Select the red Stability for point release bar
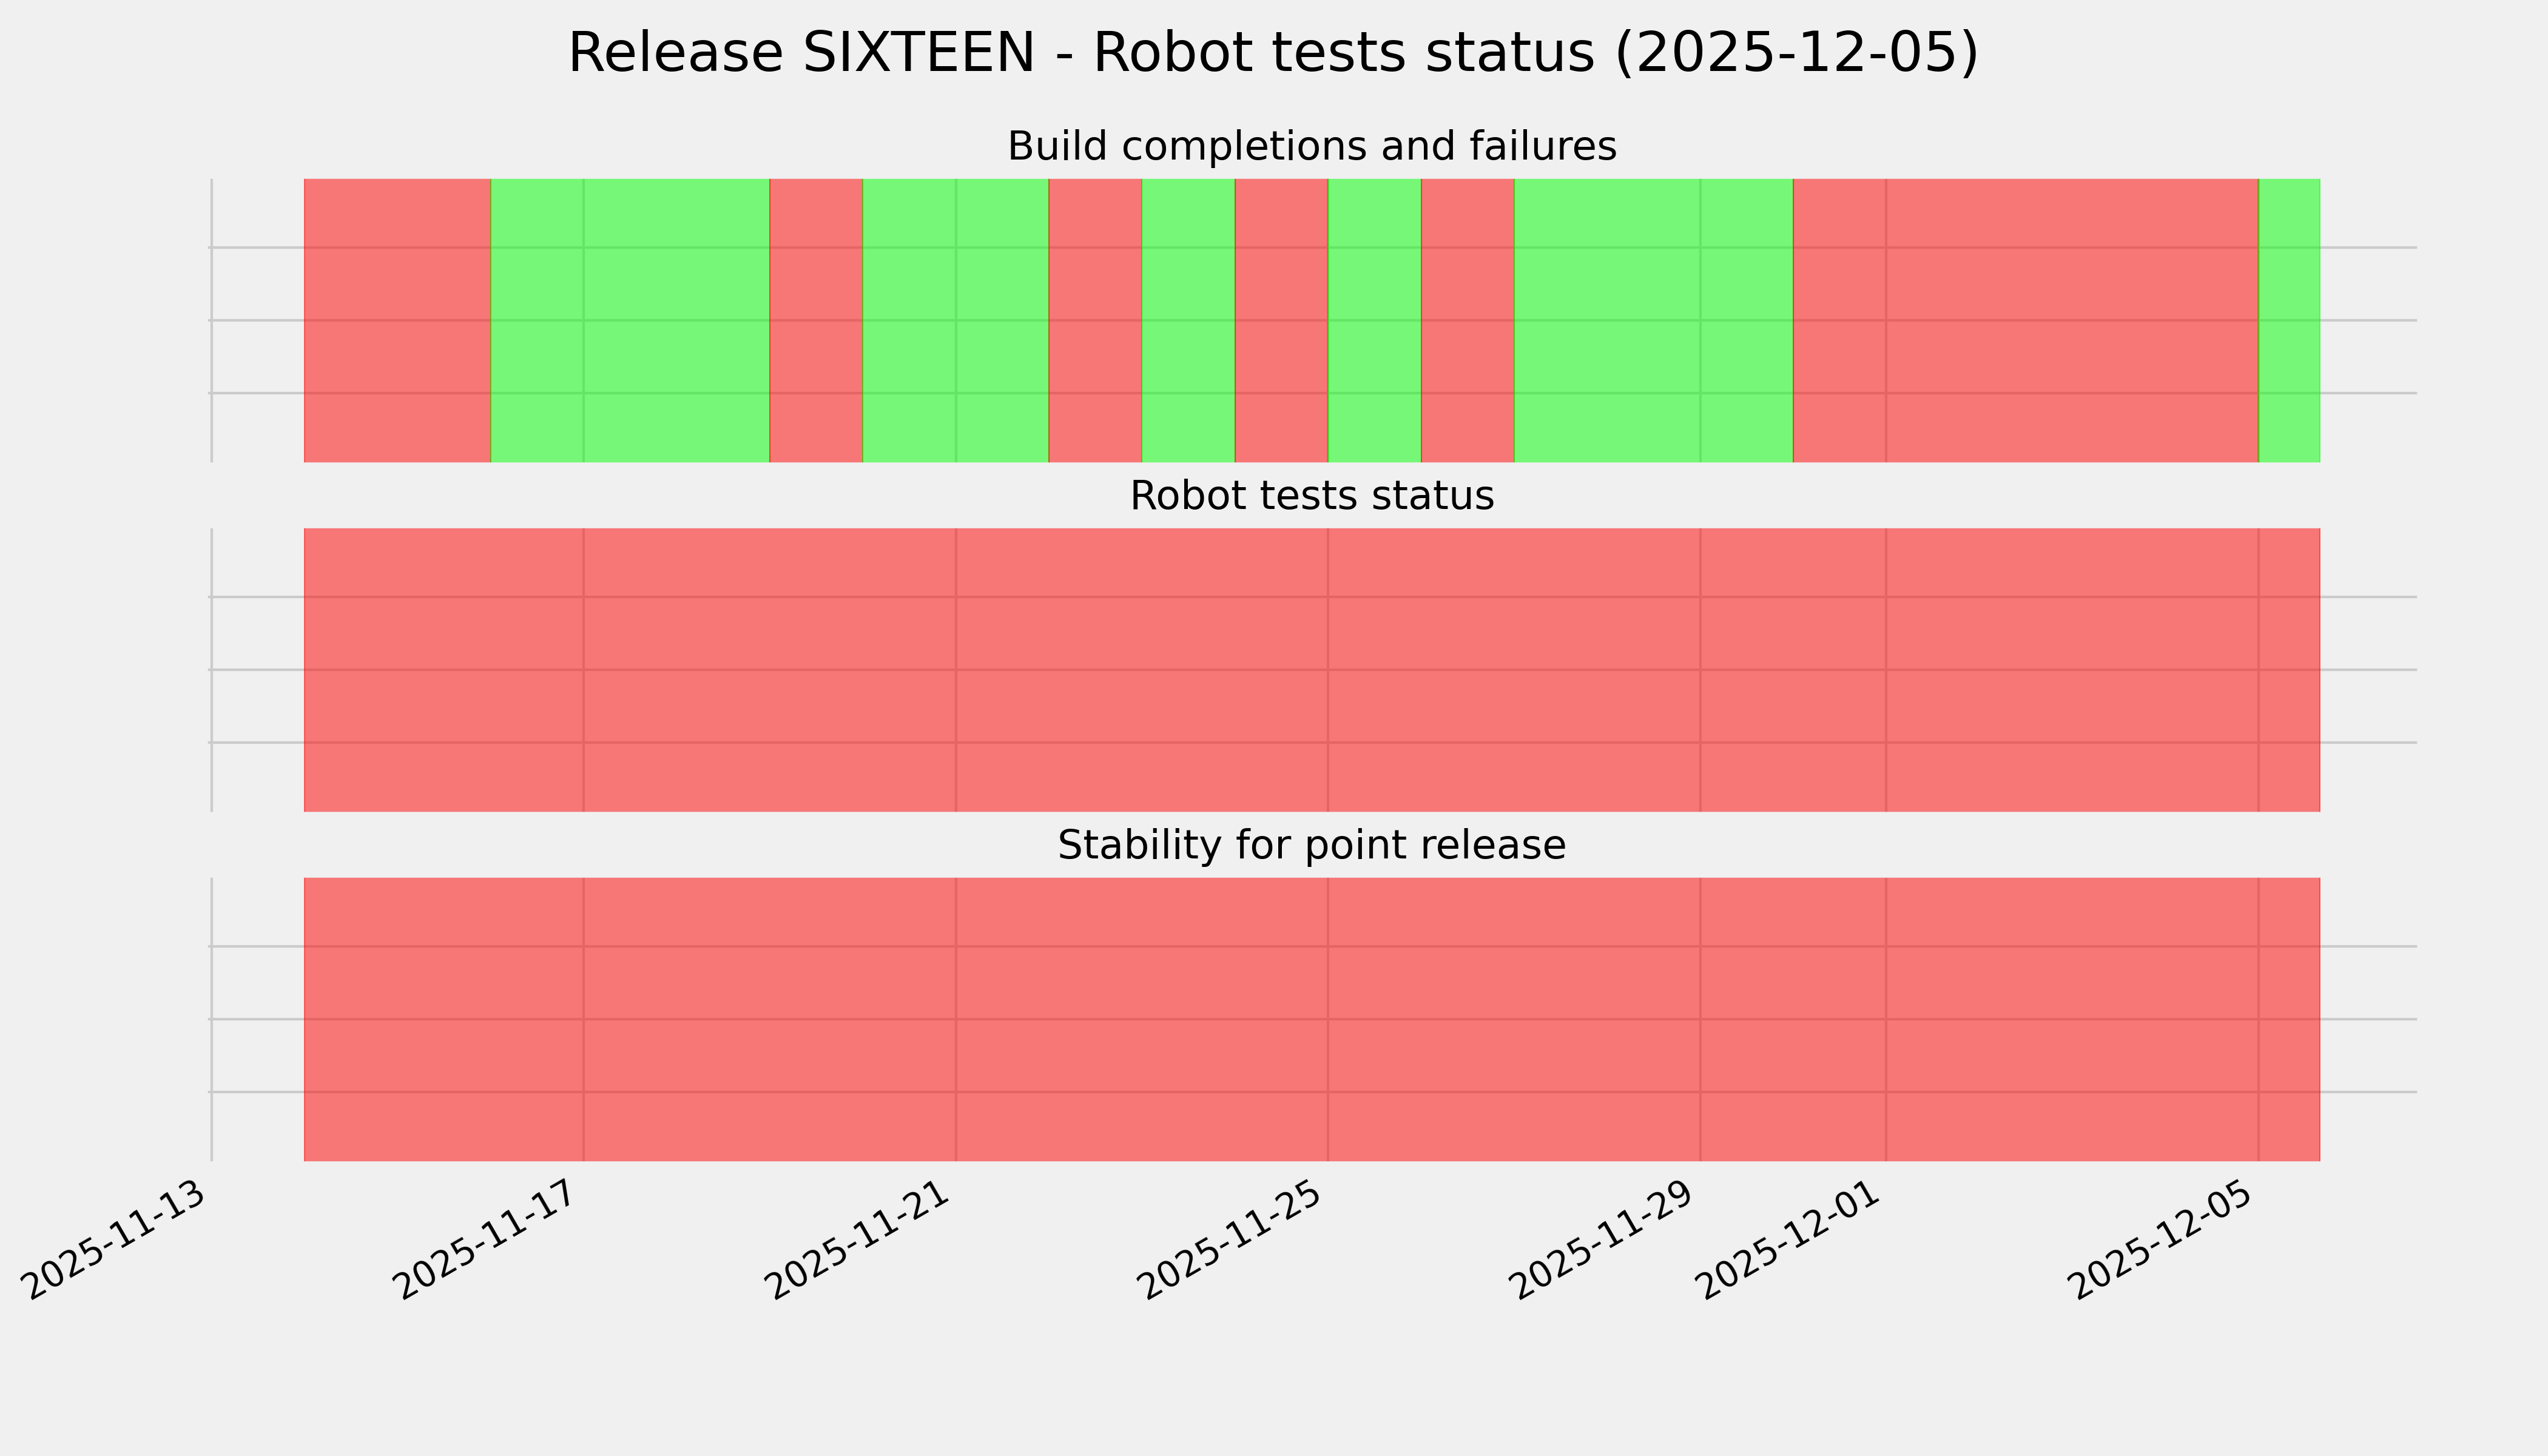Image resolution: width=2548 pixels, height=1456 pixels. [x=1311, y=1019]
